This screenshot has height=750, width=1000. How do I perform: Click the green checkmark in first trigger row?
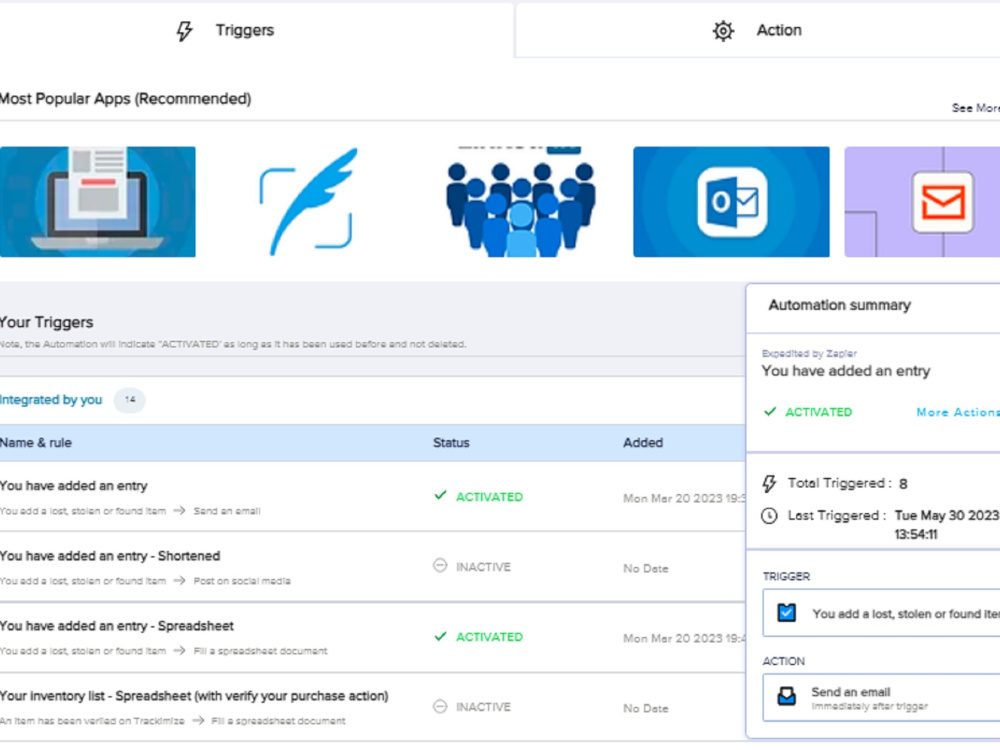click(440, 495)
